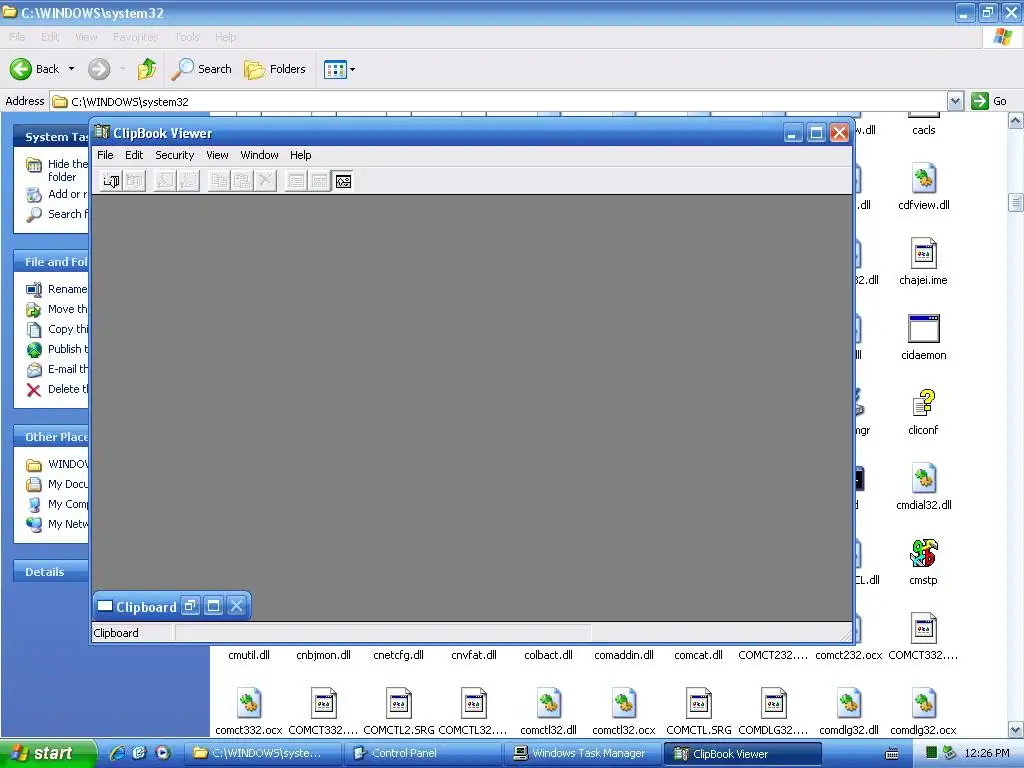Collapse the System Tasks panel header
The height and width of the screenshot is (768, 1024).
51,136
